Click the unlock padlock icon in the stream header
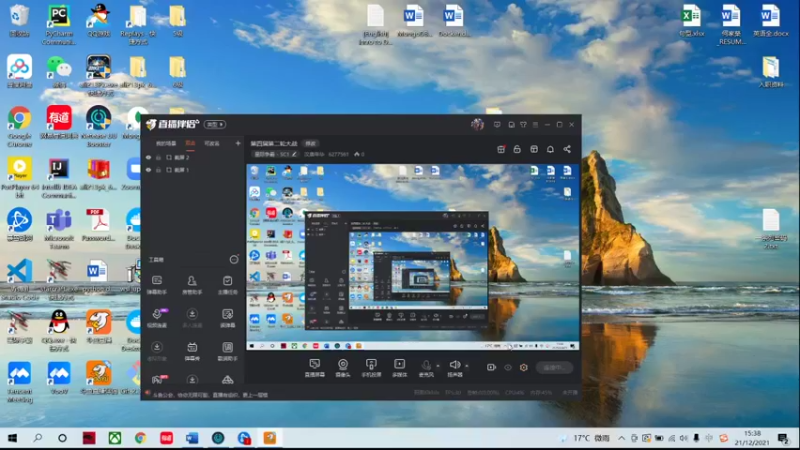800x450 pixels. click(517, 149)
